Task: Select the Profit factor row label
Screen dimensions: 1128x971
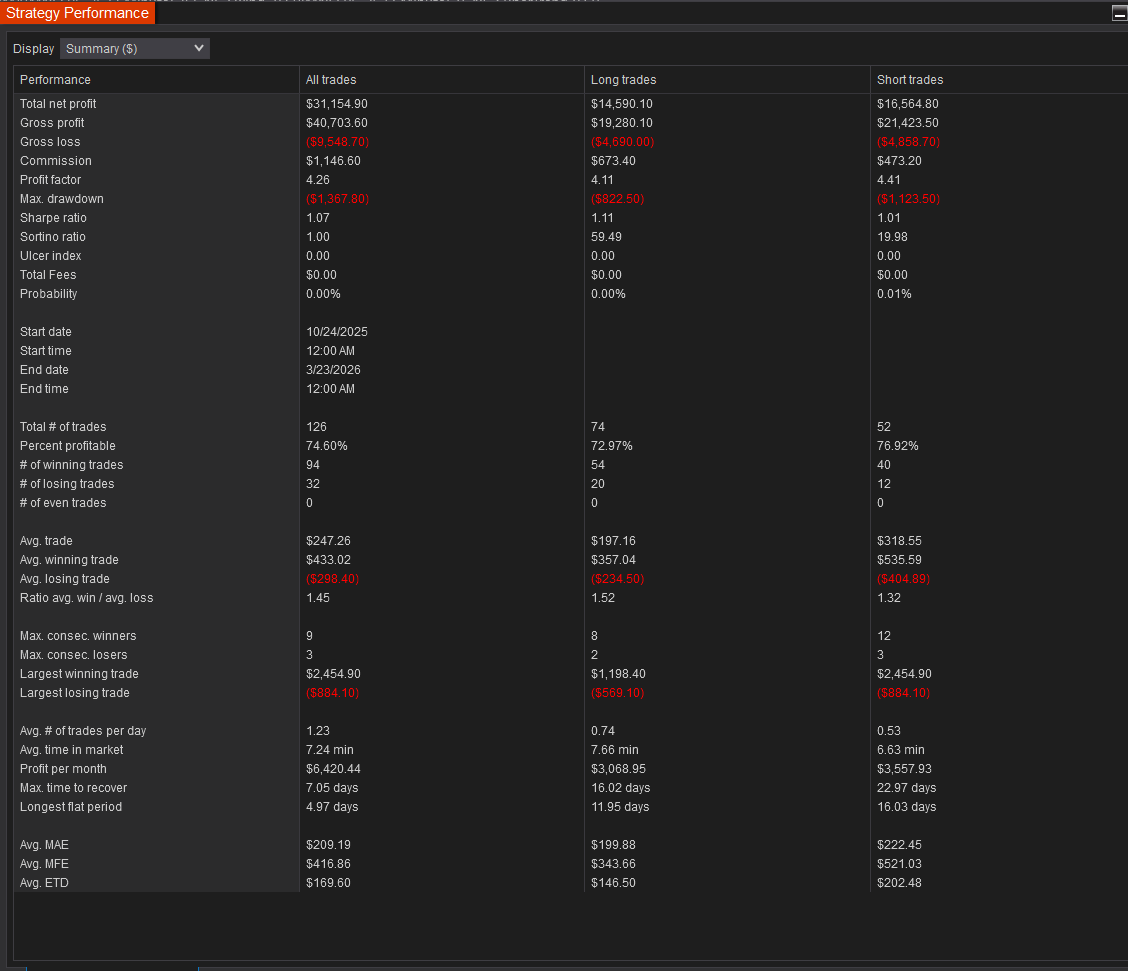Action: tap(50, 180)
